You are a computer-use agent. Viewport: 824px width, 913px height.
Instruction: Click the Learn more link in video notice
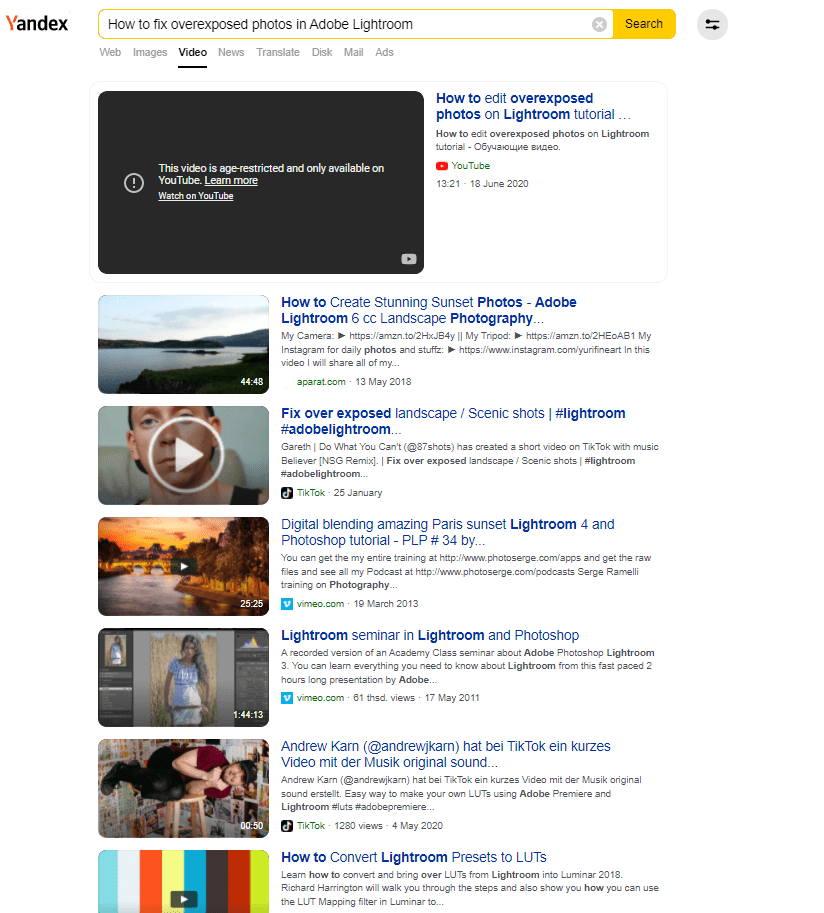[231, 181]
